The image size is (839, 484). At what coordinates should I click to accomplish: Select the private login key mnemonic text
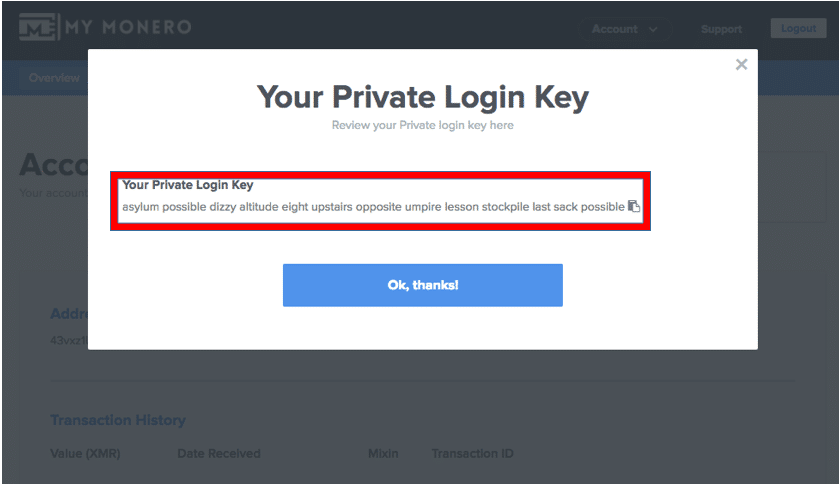pyautogui.click(x=373, y=207)
